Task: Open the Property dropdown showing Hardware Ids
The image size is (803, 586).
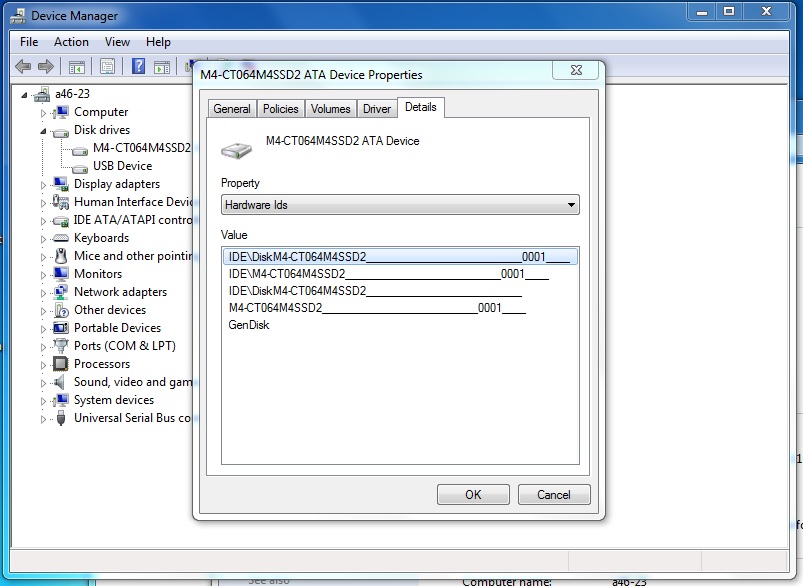Action: click(x=400, y=205)
